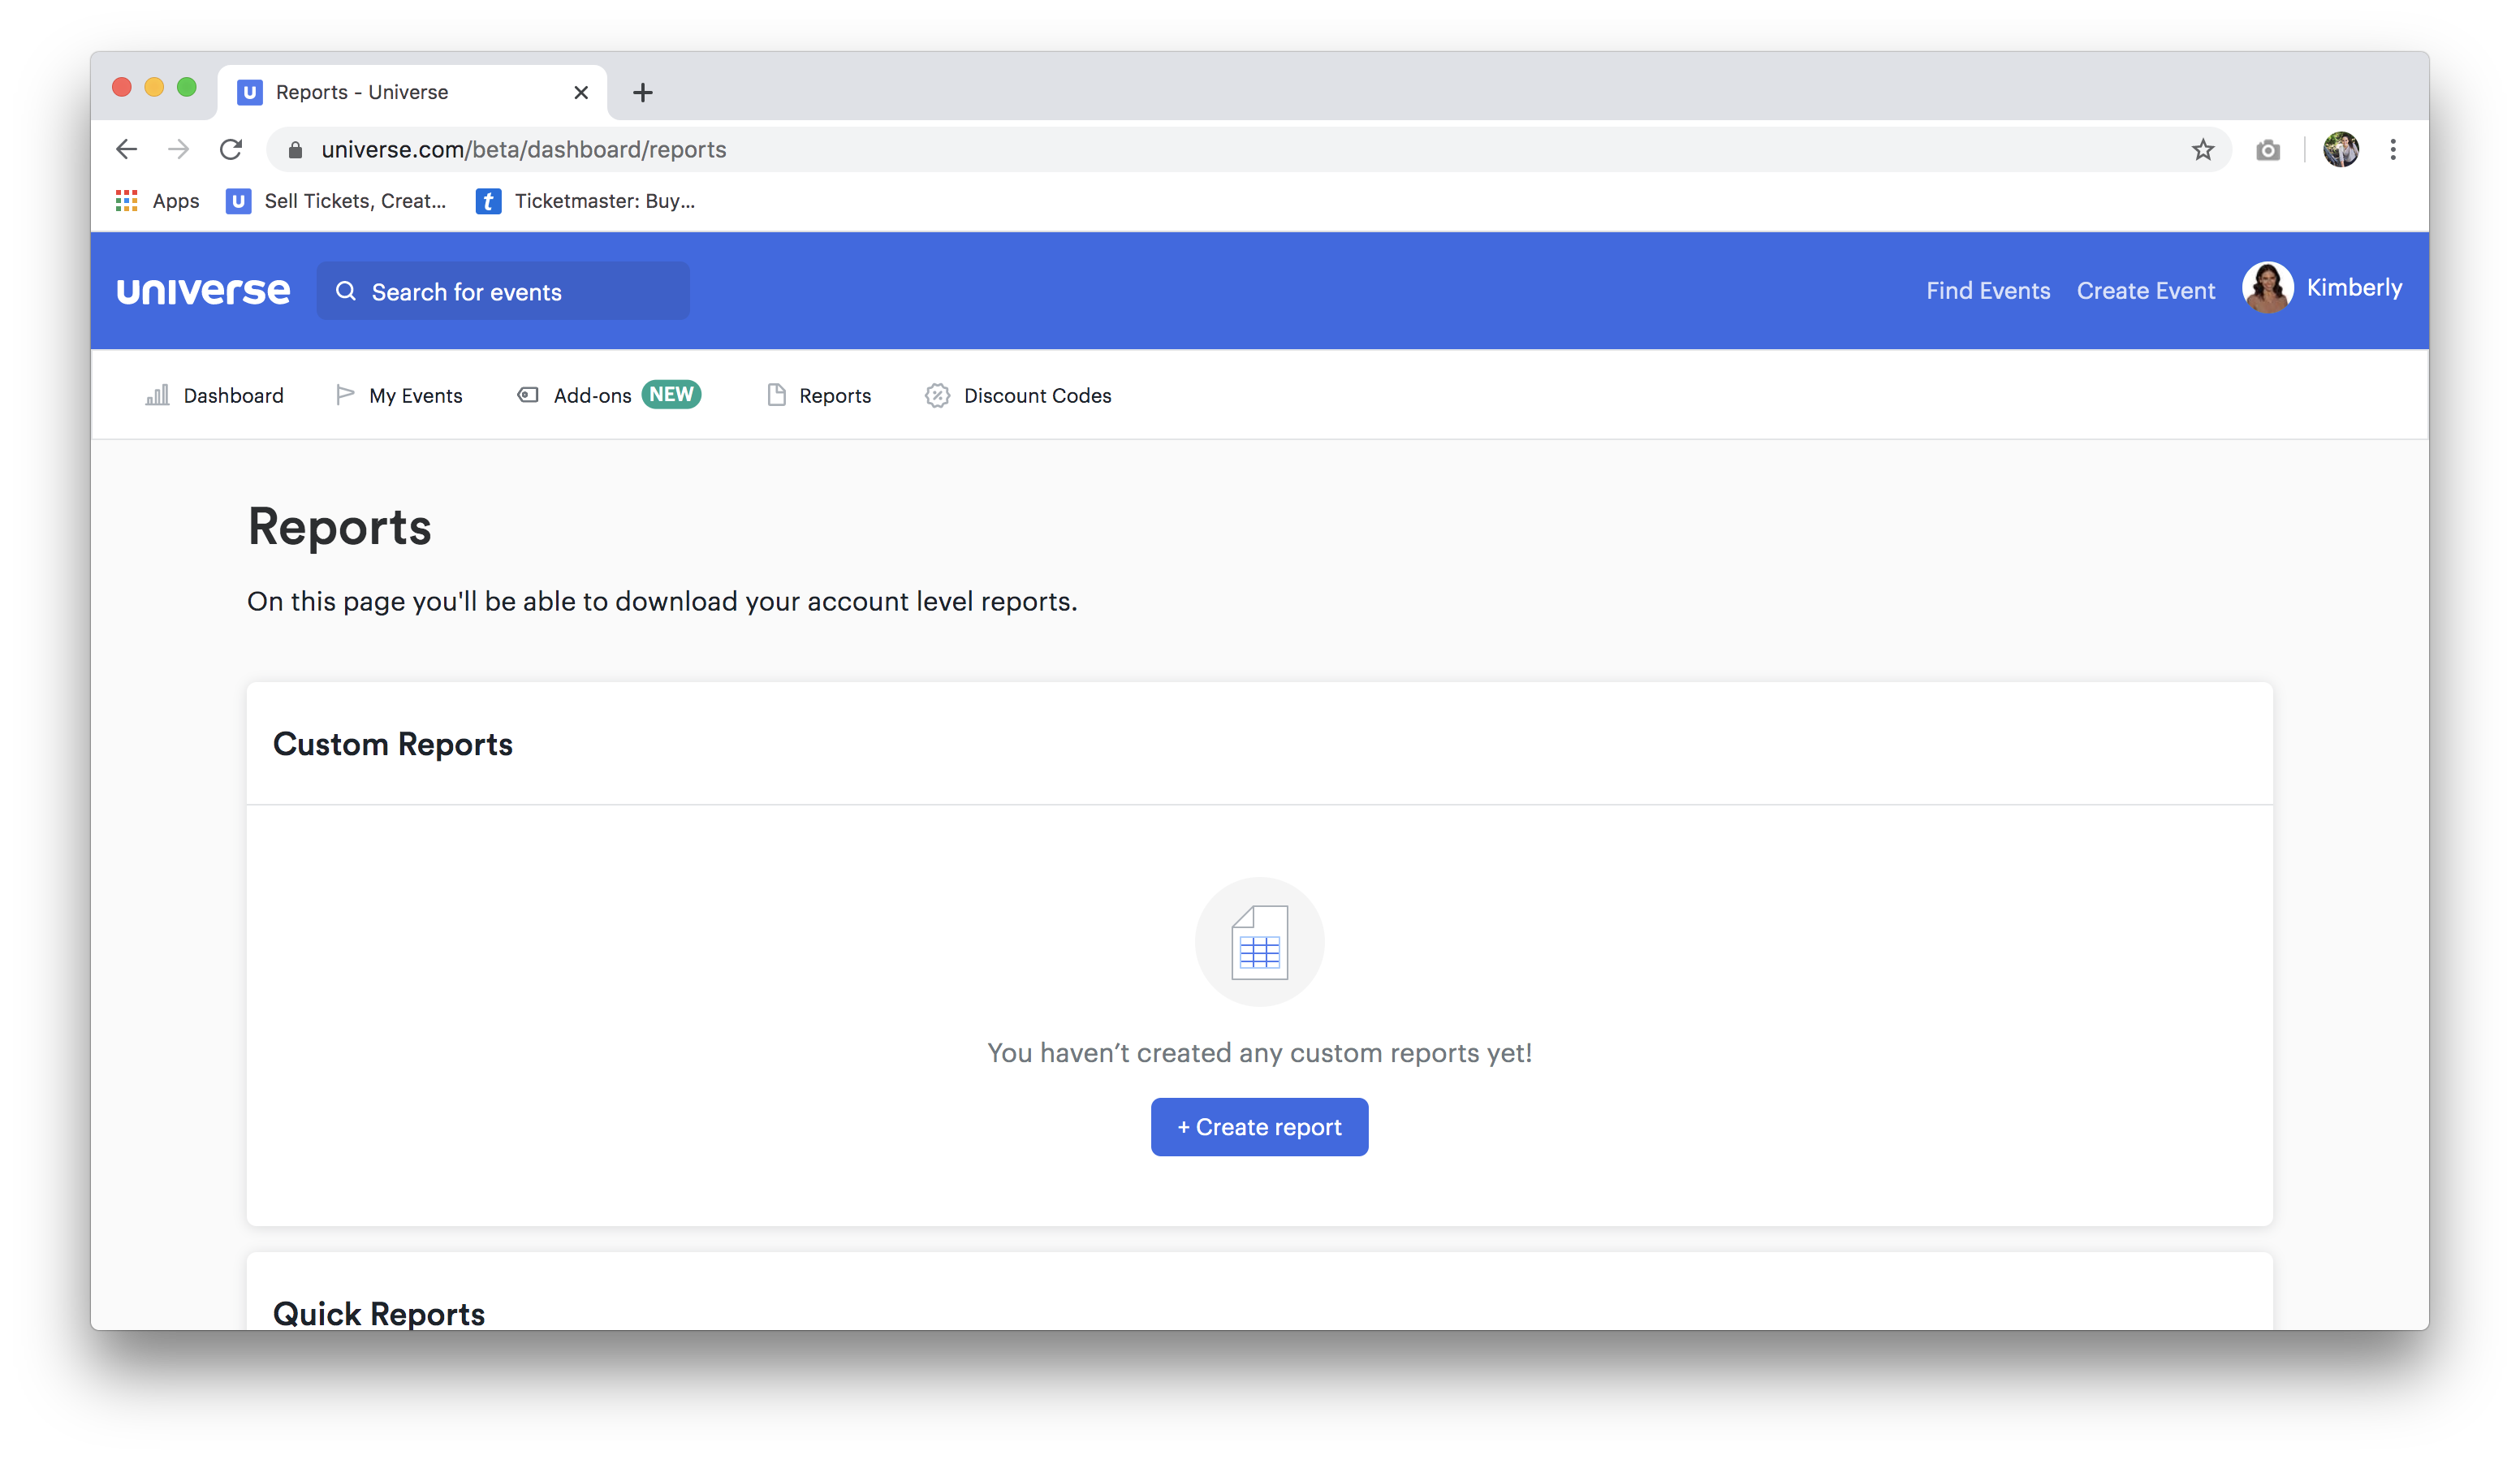
Task: Open the Discount Codes tab
Action: pyautogui.click(x=1018, y=395)
